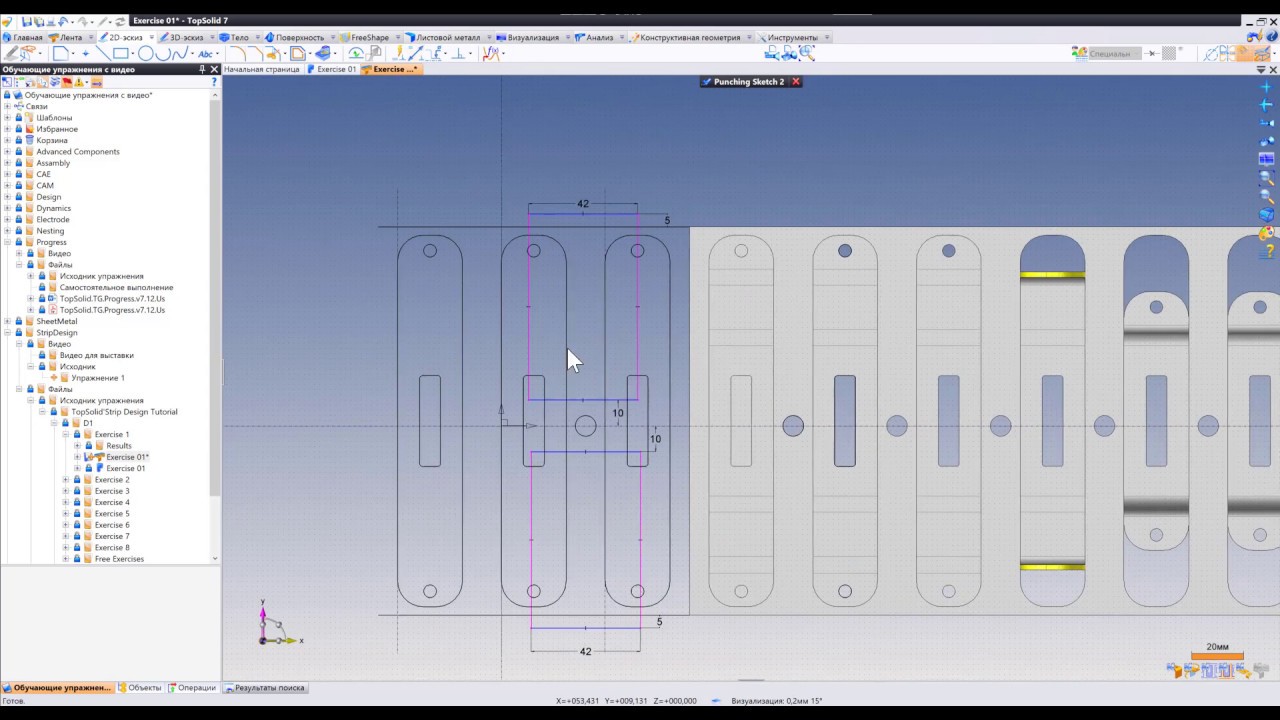Click the 20мм scale bar indicator
Screen dimensions: 1280x720
[1217, 652]
